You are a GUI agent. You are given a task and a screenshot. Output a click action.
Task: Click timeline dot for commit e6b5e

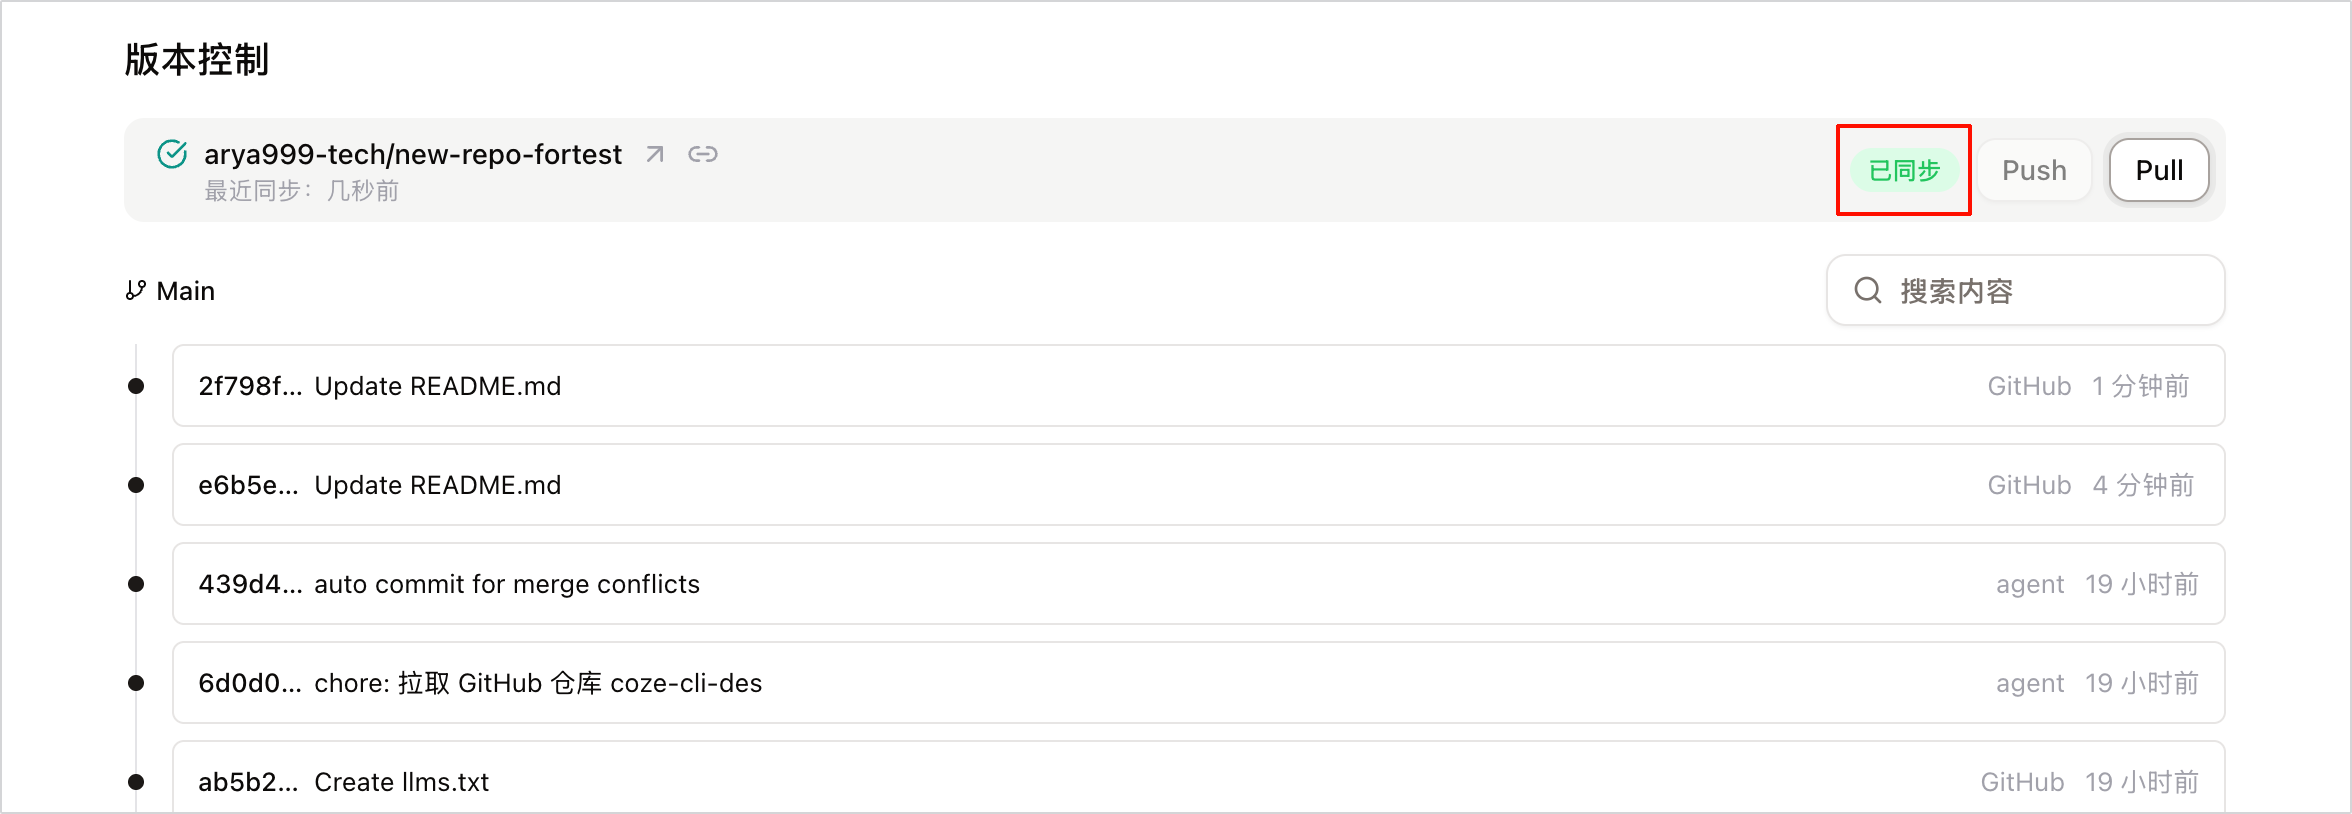point(136,485)
